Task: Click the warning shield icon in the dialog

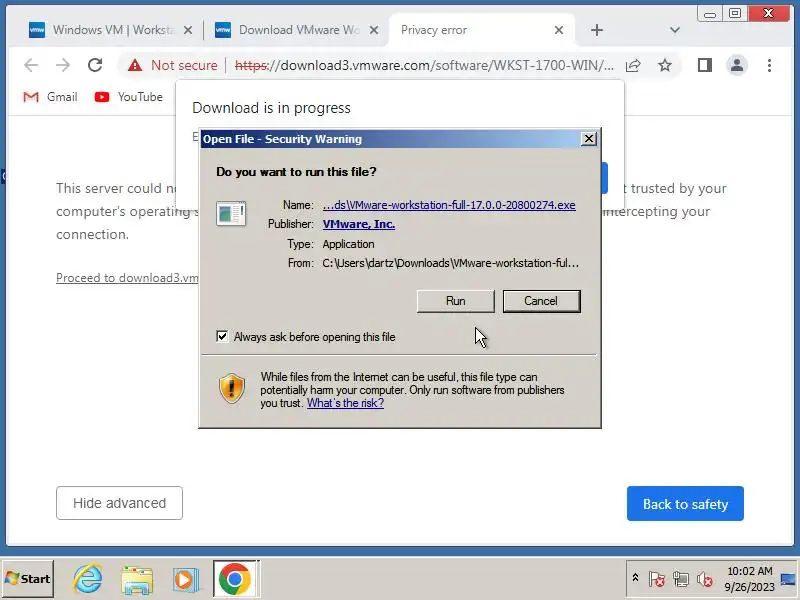Action: [232, 388]
